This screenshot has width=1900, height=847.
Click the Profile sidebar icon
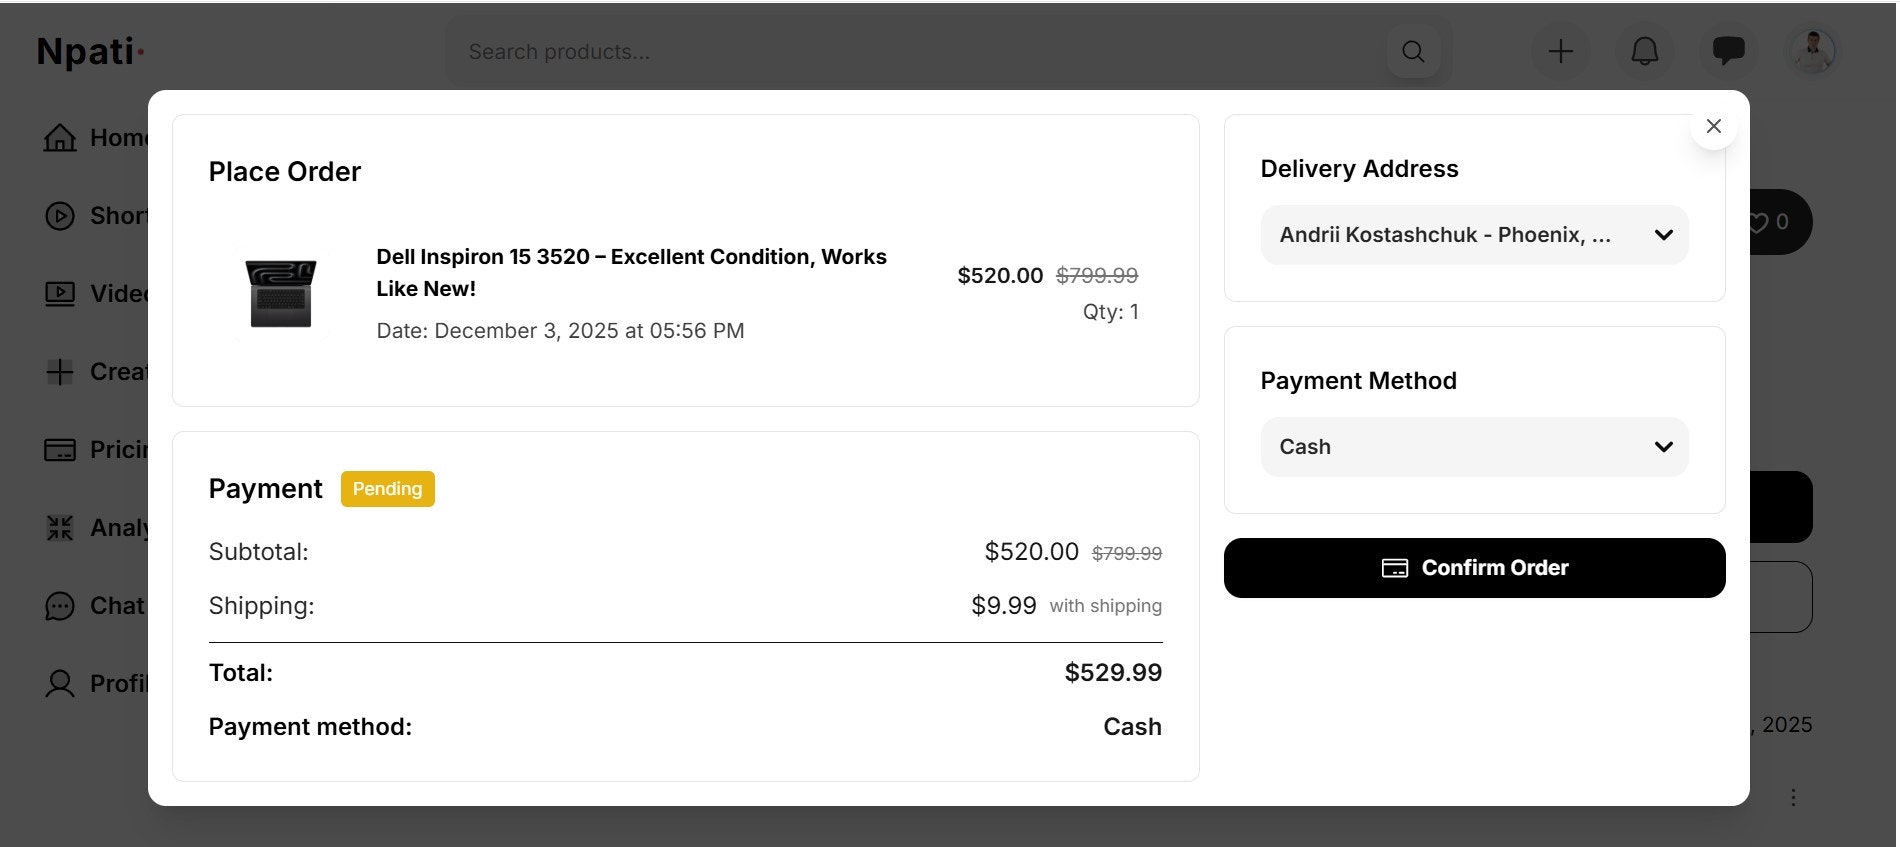pyautogui.click(x=60, y=684)
